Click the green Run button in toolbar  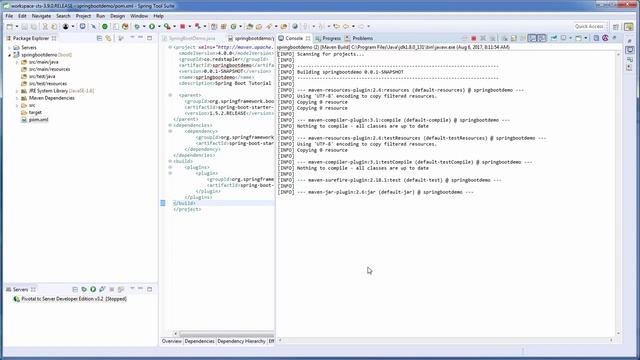[x=152, y=27]
